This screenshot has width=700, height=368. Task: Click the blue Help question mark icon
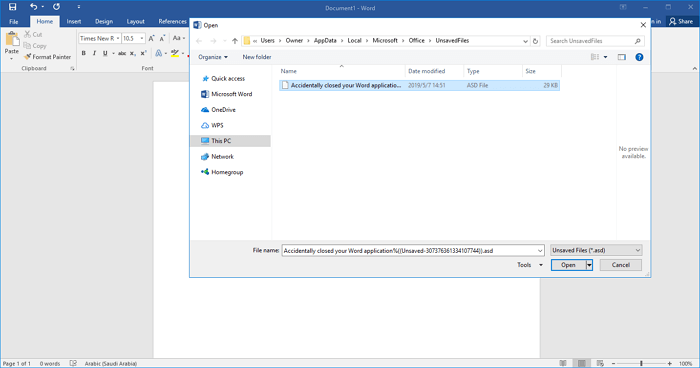639,57
